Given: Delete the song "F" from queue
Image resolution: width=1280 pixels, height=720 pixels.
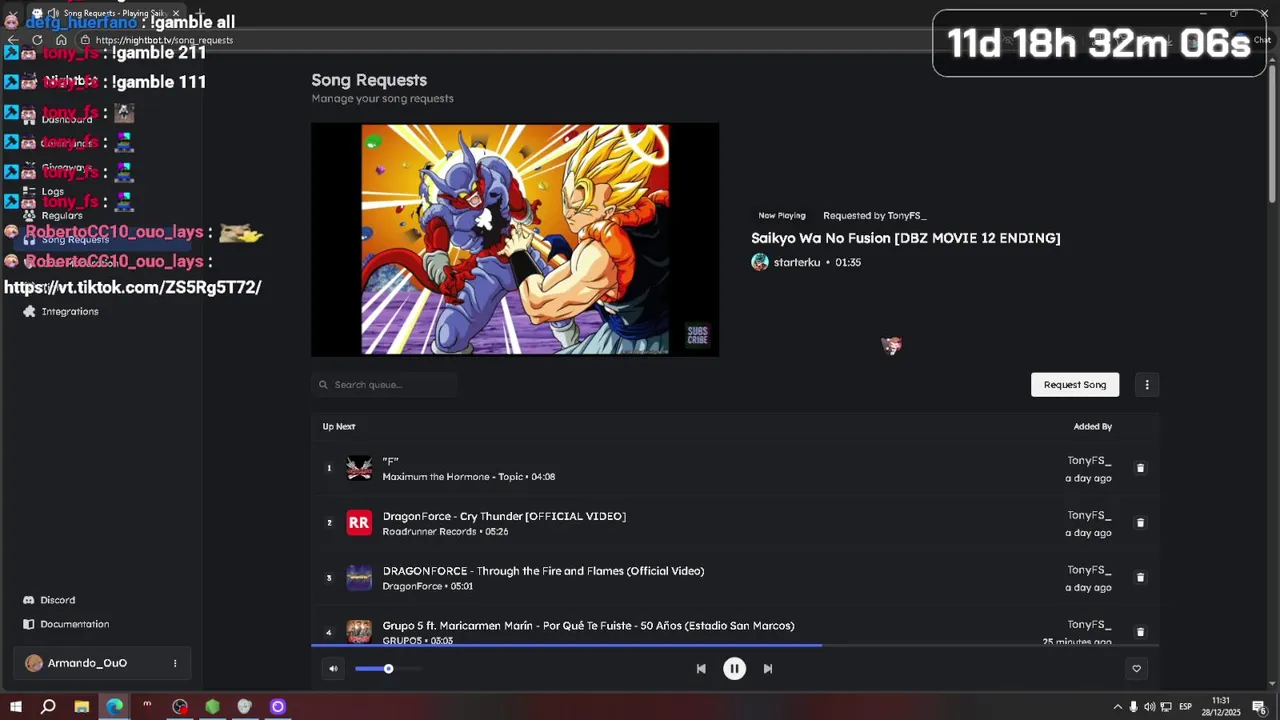Looking at the screenshot, I should point(1140,468).
